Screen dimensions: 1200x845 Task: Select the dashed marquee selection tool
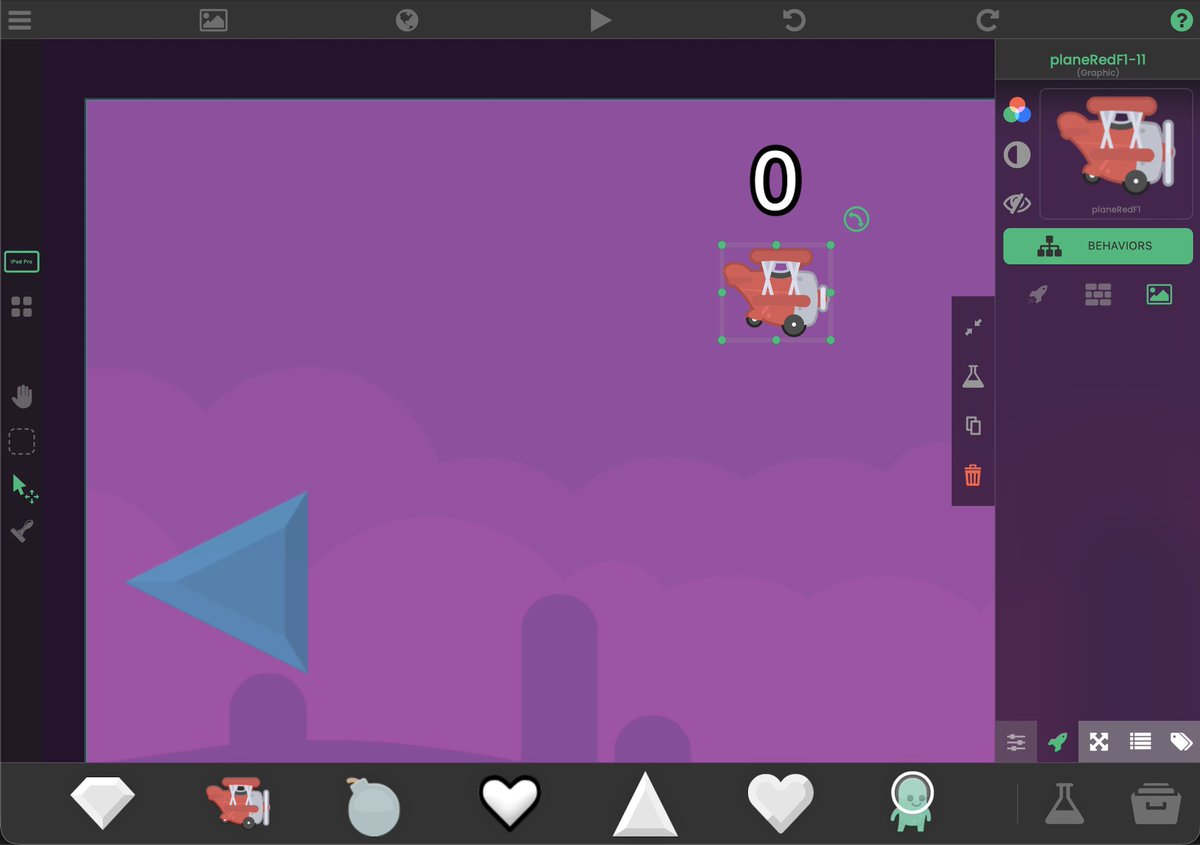22,441
